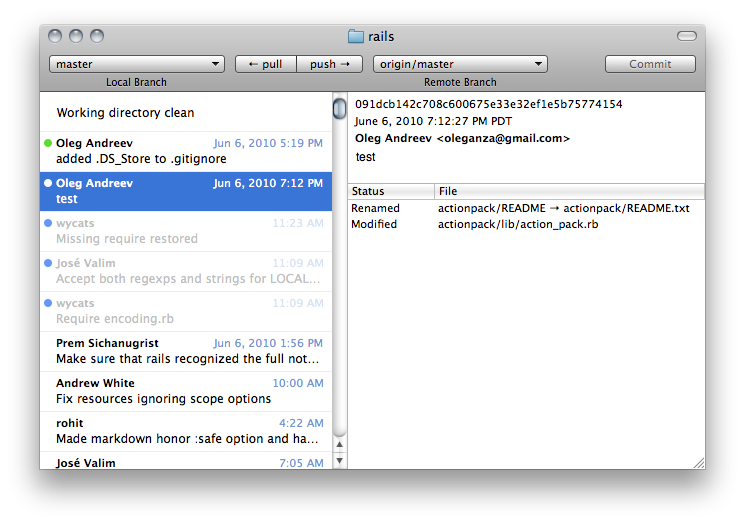Click blue dot beside Require encoding.rb commit
Viewport: 745px width, 524px height.
[x=48, y=303]
